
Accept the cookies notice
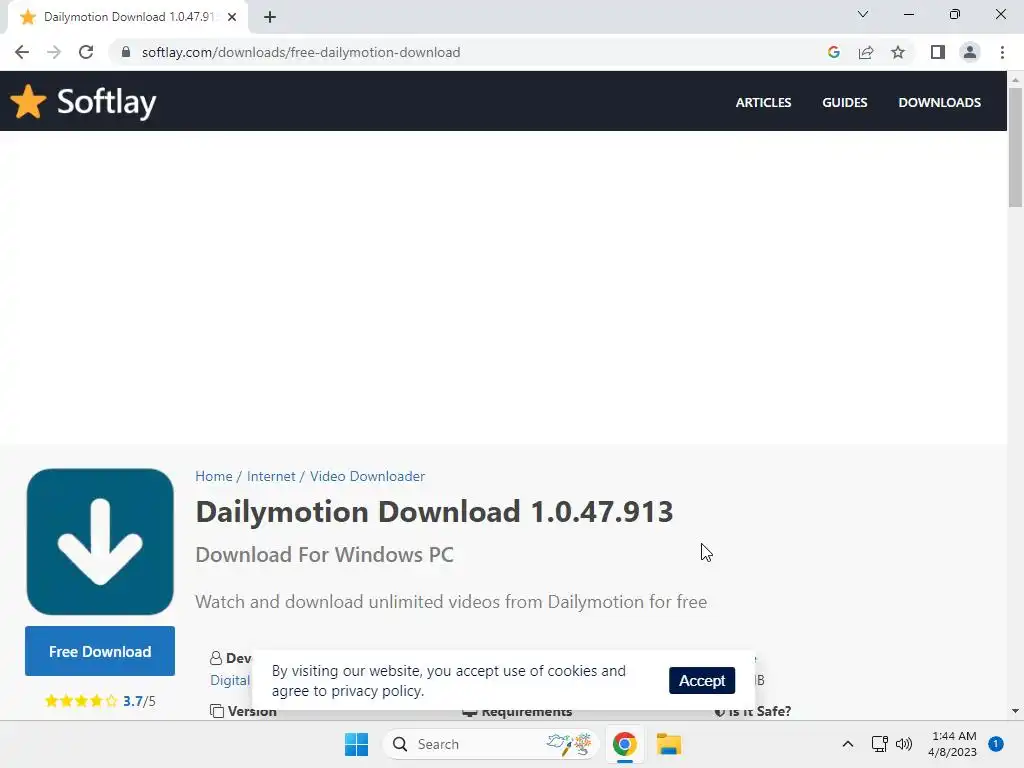pos(702,680)
